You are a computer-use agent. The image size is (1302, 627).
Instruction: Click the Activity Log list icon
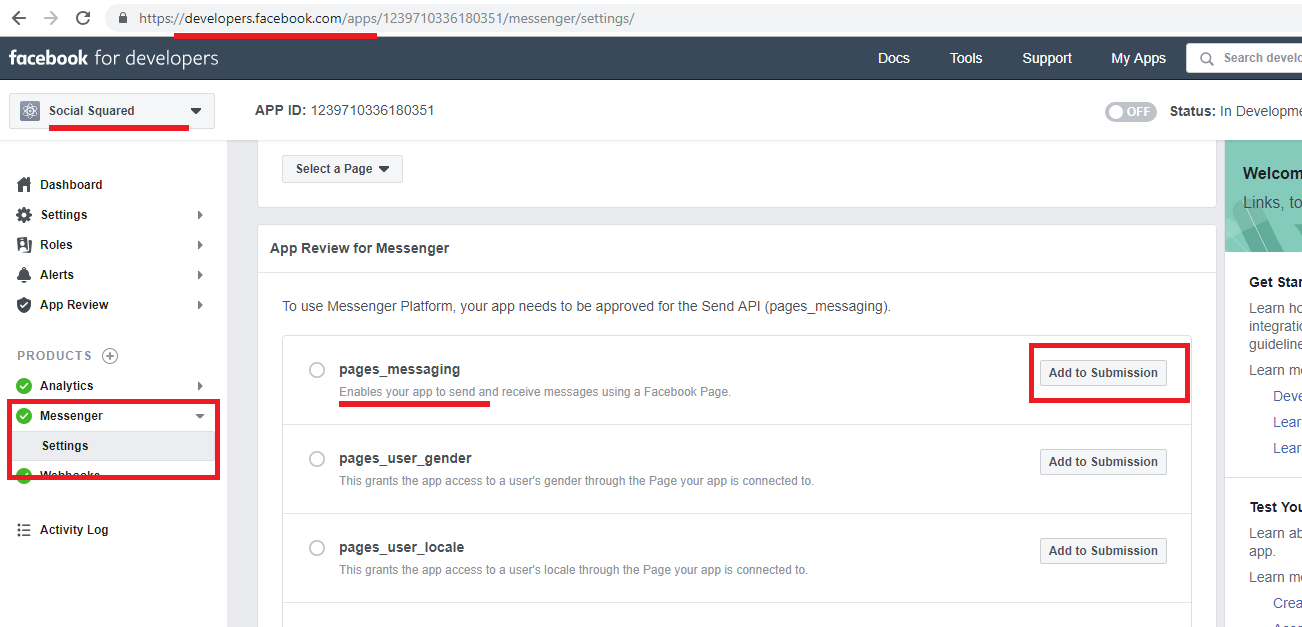coord(24,530)
